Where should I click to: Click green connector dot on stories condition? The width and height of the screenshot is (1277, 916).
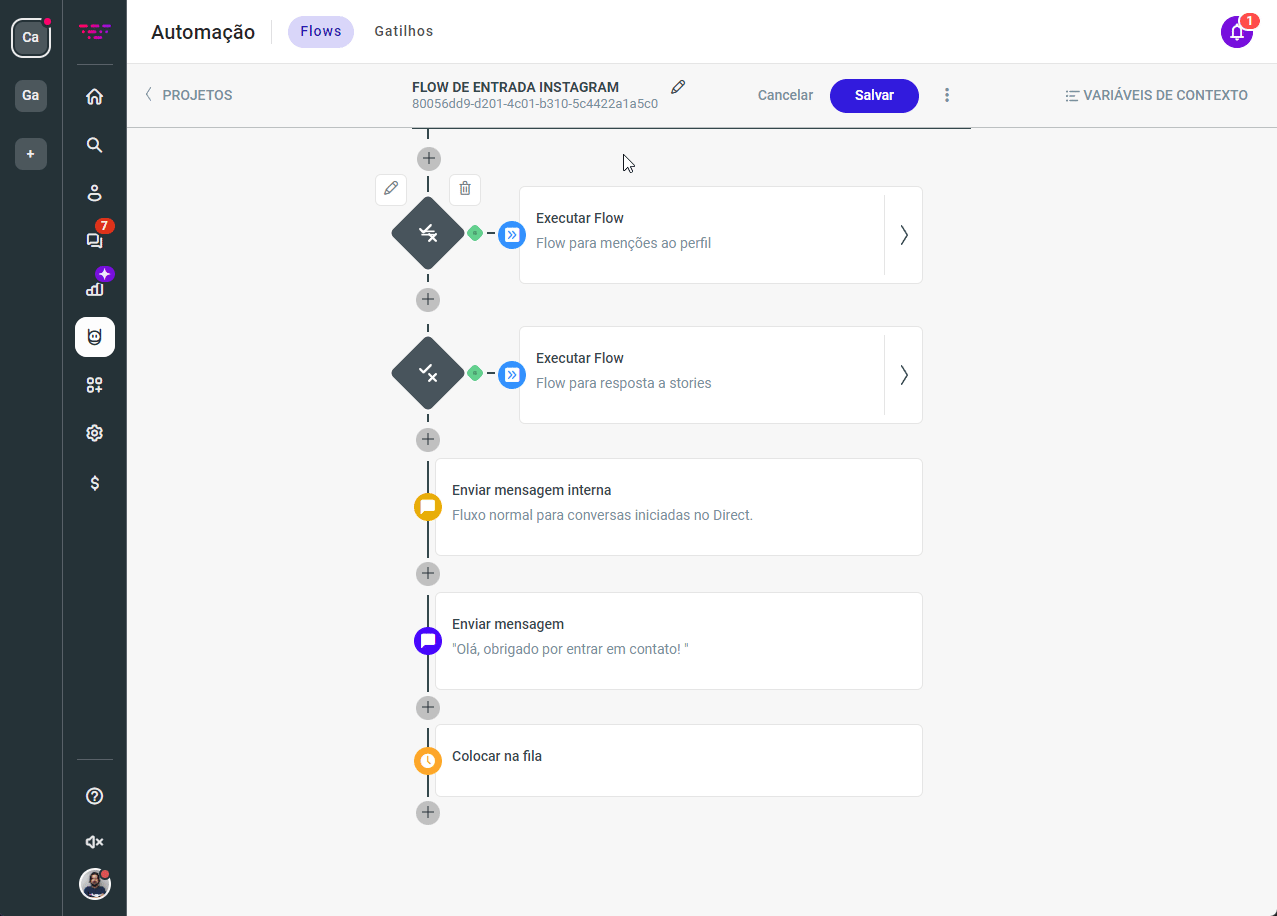point(475,373)
